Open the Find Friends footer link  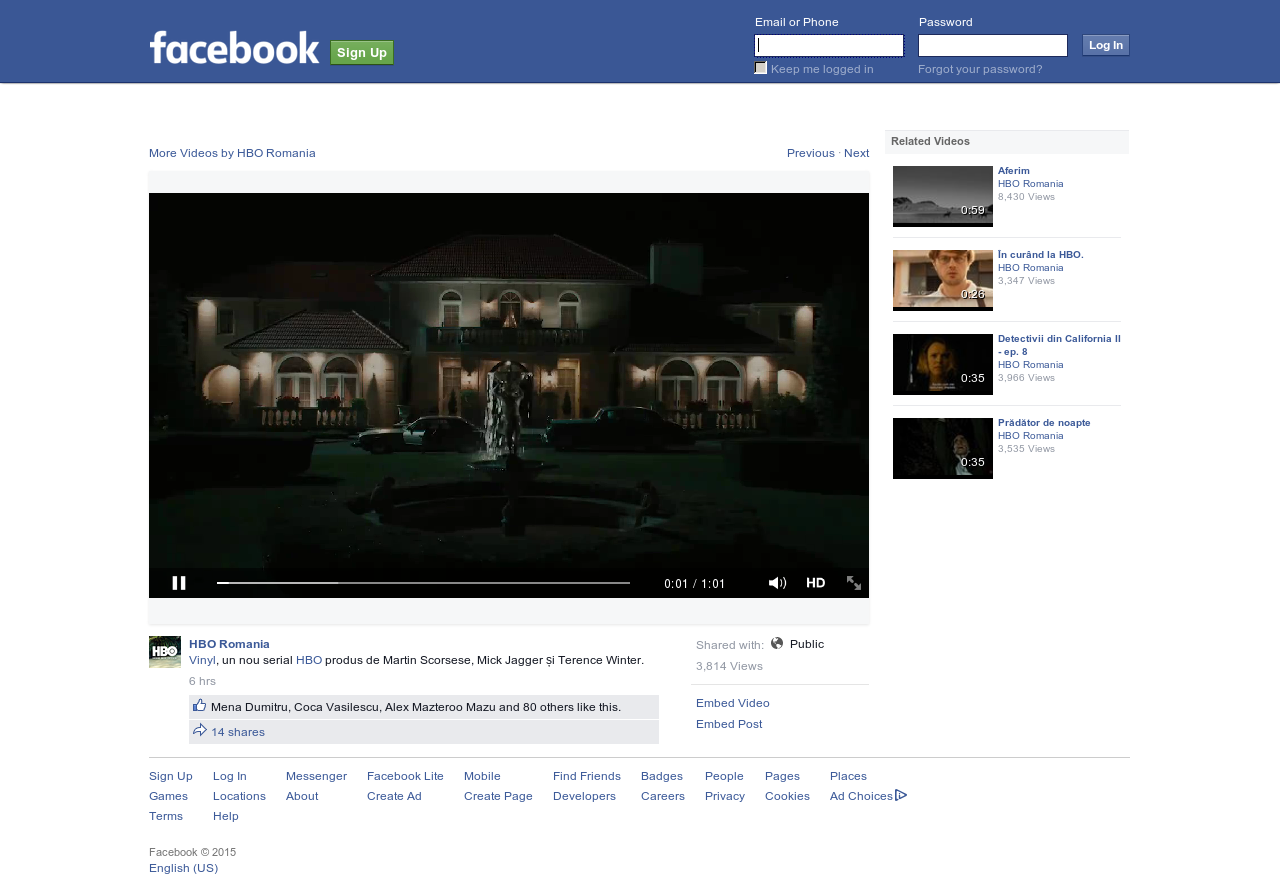tap(587, 776)
